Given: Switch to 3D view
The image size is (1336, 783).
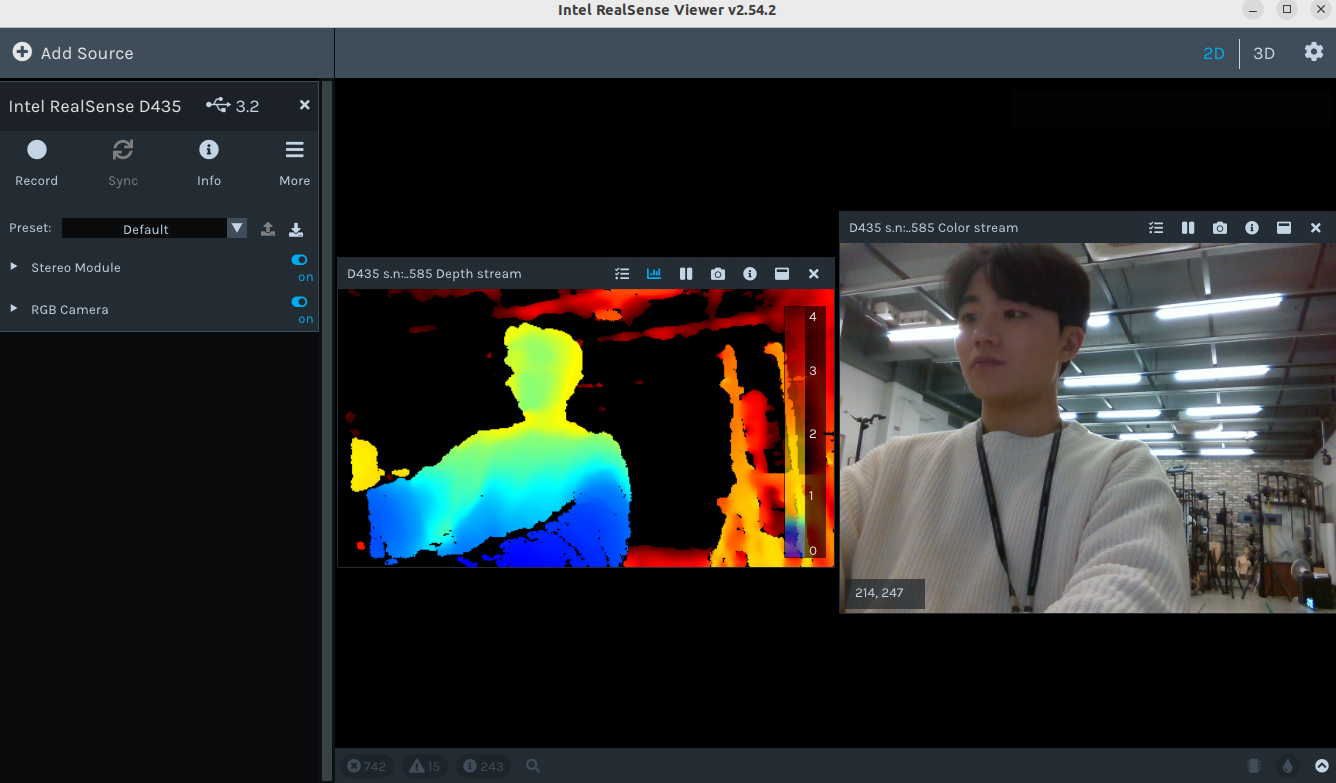Looking at the screenshot, I should click(1264, 54).
